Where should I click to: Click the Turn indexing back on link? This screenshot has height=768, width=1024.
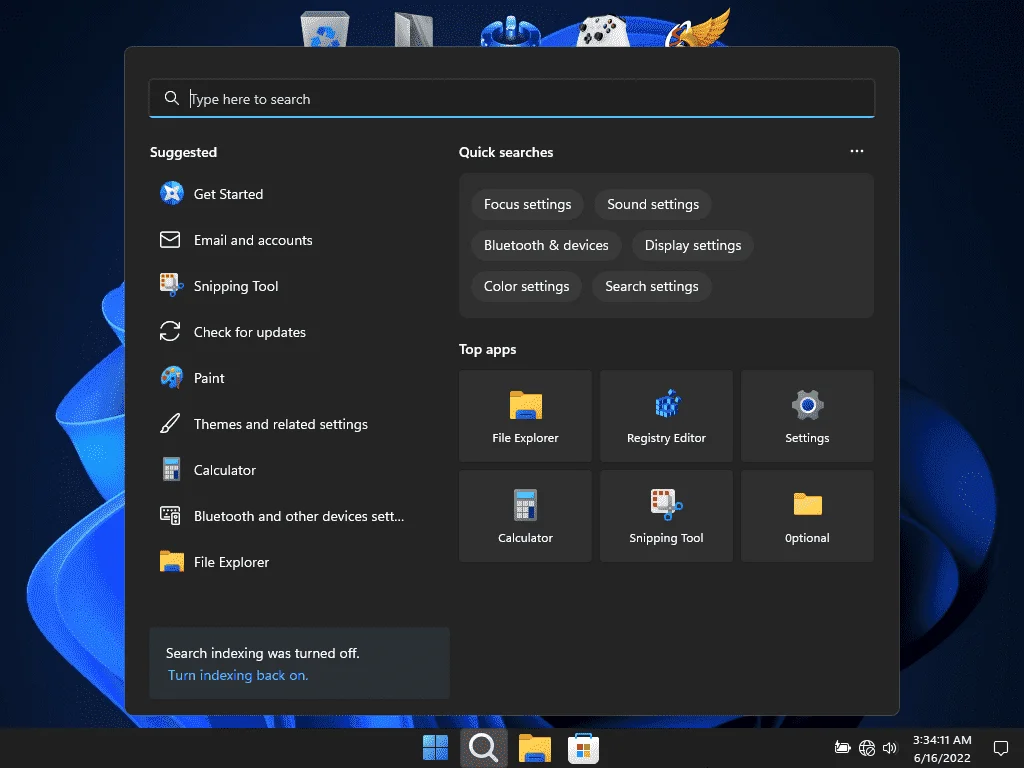(x=238, y=675)
